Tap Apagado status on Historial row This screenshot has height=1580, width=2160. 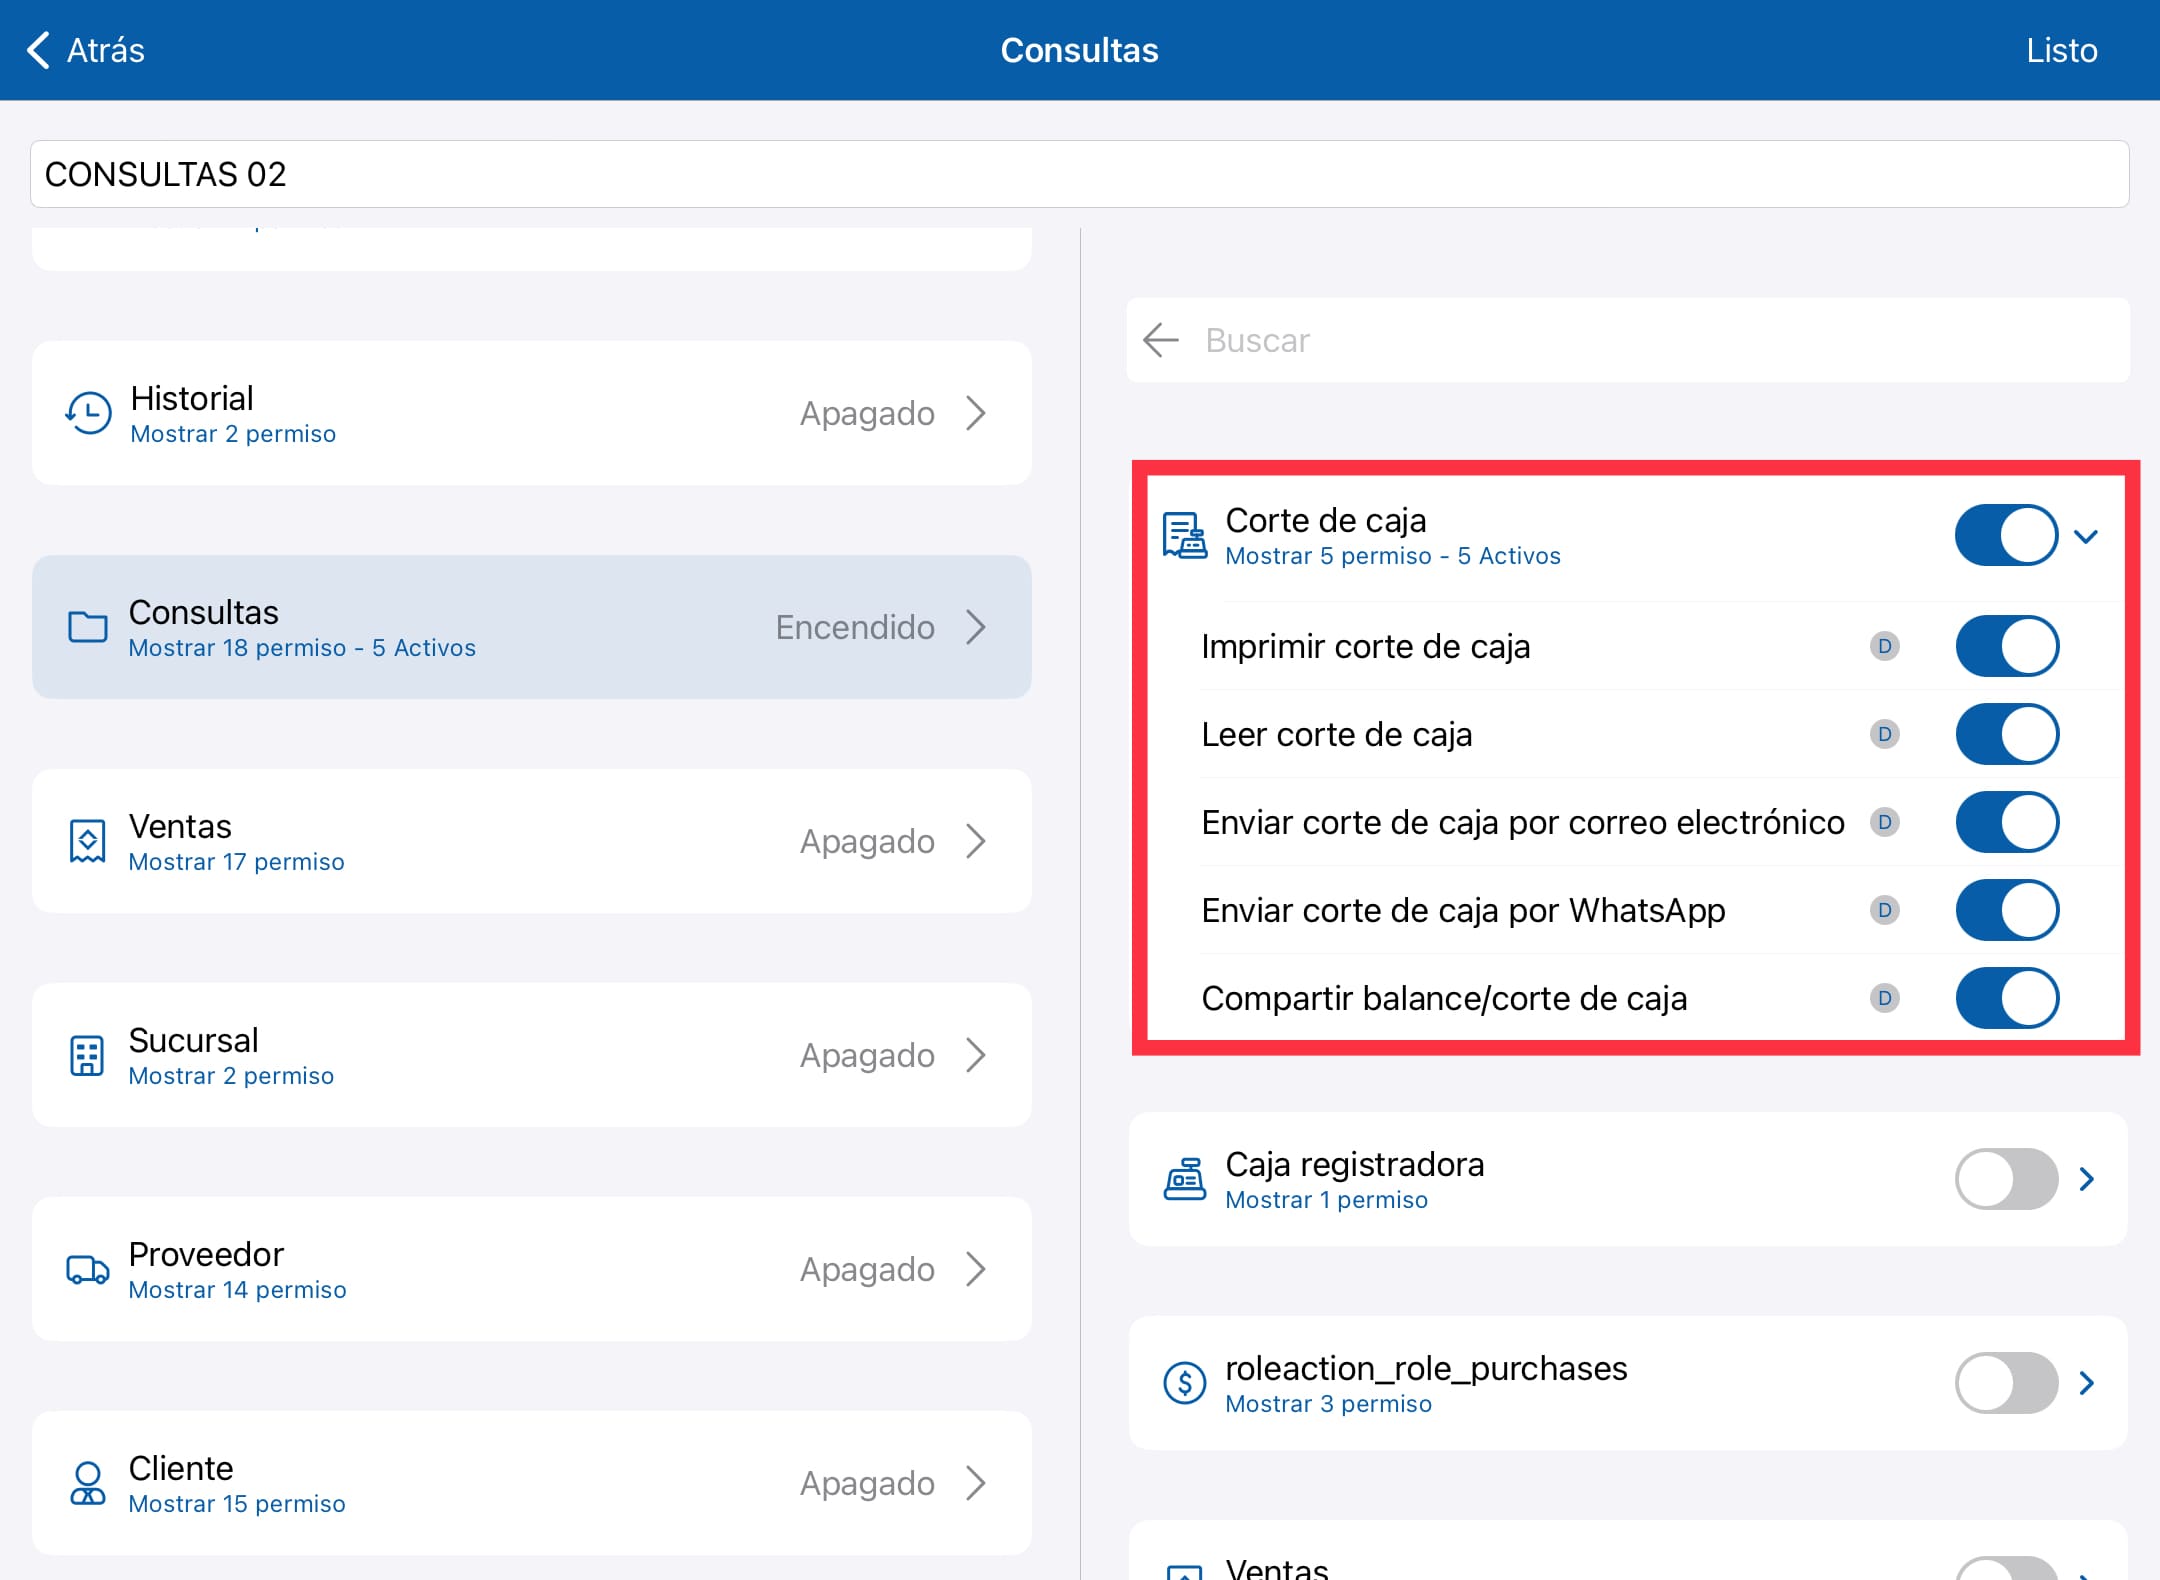click(x=867, y=413)
